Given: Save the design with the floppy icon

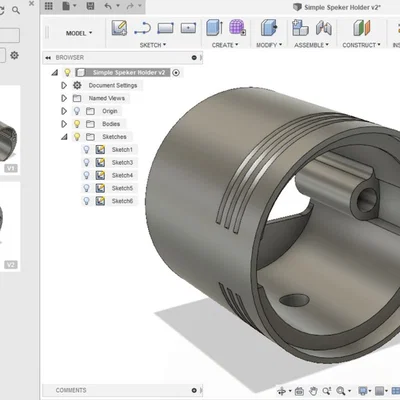Looking at the screenshot, I should [90, 6].
